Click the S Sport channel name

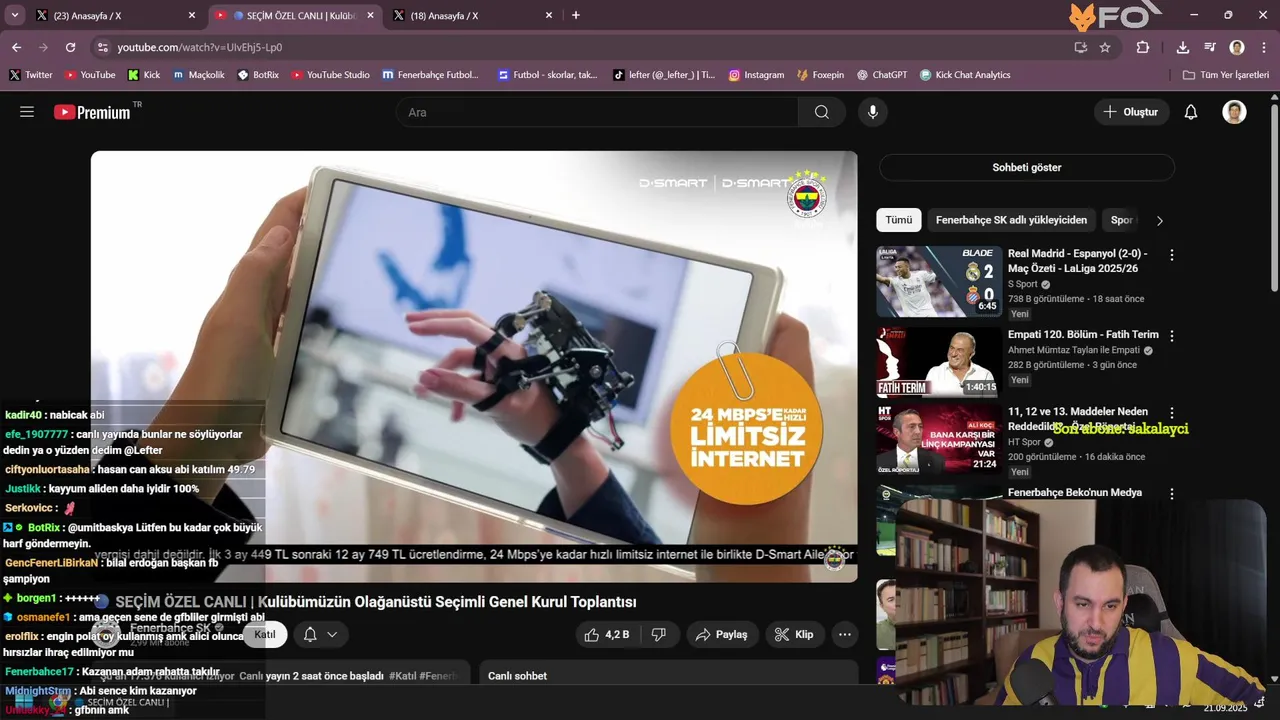tap(1023, 284)
